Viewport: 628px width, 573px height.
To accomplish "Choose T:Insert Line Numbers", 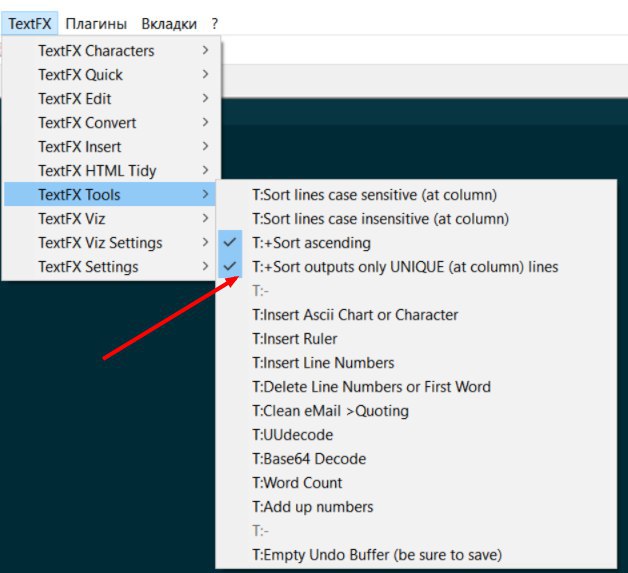I will coord(416,363).
